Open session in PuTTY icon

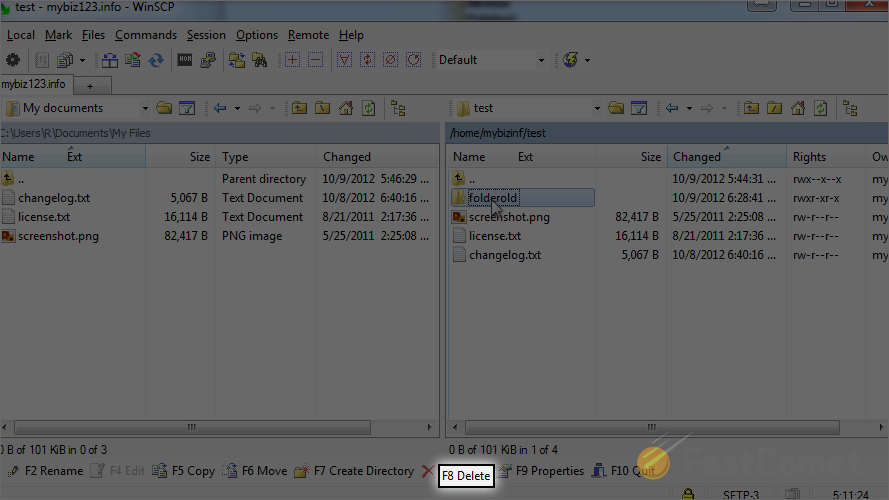(208, 60)
